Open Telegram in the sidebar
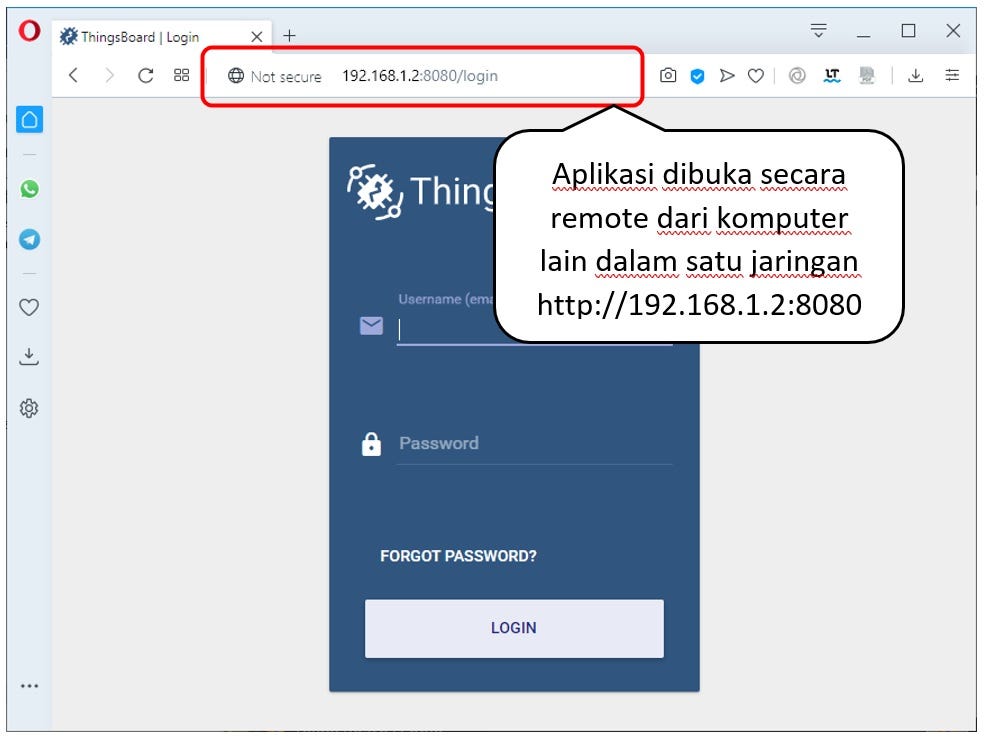This screenshot has width=984, height=738. tap(29, 239)
